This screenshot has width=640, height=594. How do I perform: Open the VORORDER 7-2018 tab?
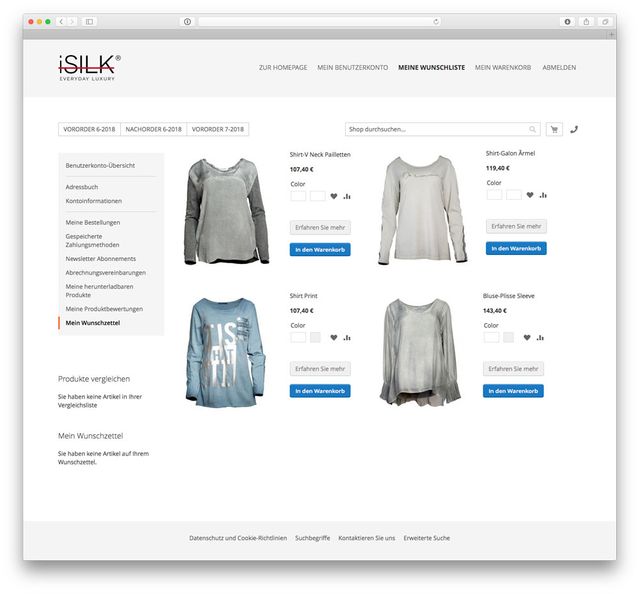[x=218, y=129]
